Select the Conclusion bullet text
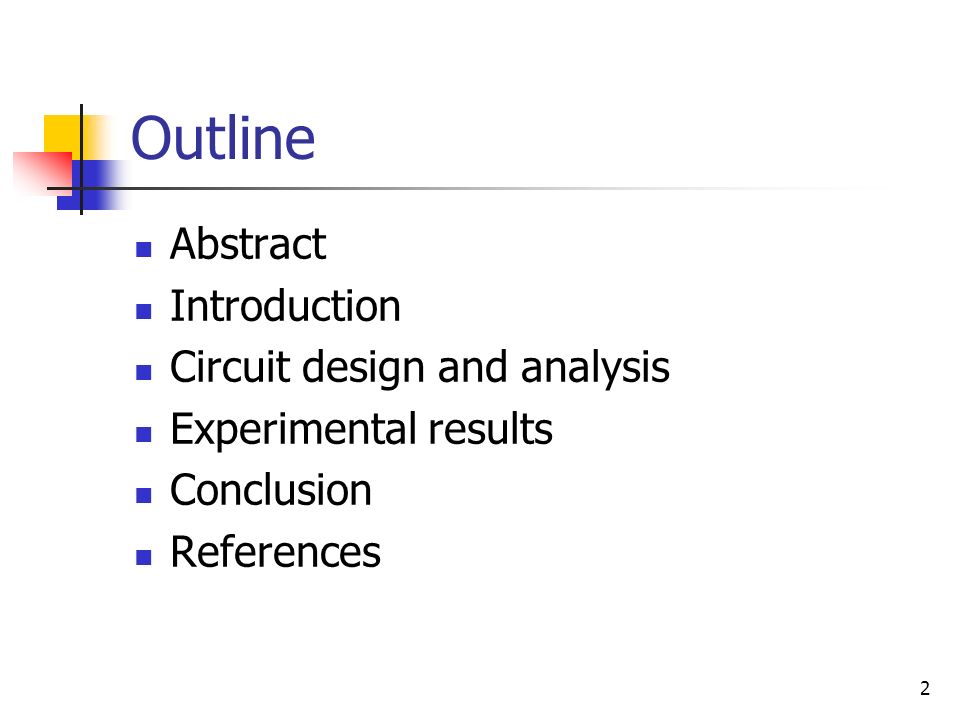 click(271, 490)
